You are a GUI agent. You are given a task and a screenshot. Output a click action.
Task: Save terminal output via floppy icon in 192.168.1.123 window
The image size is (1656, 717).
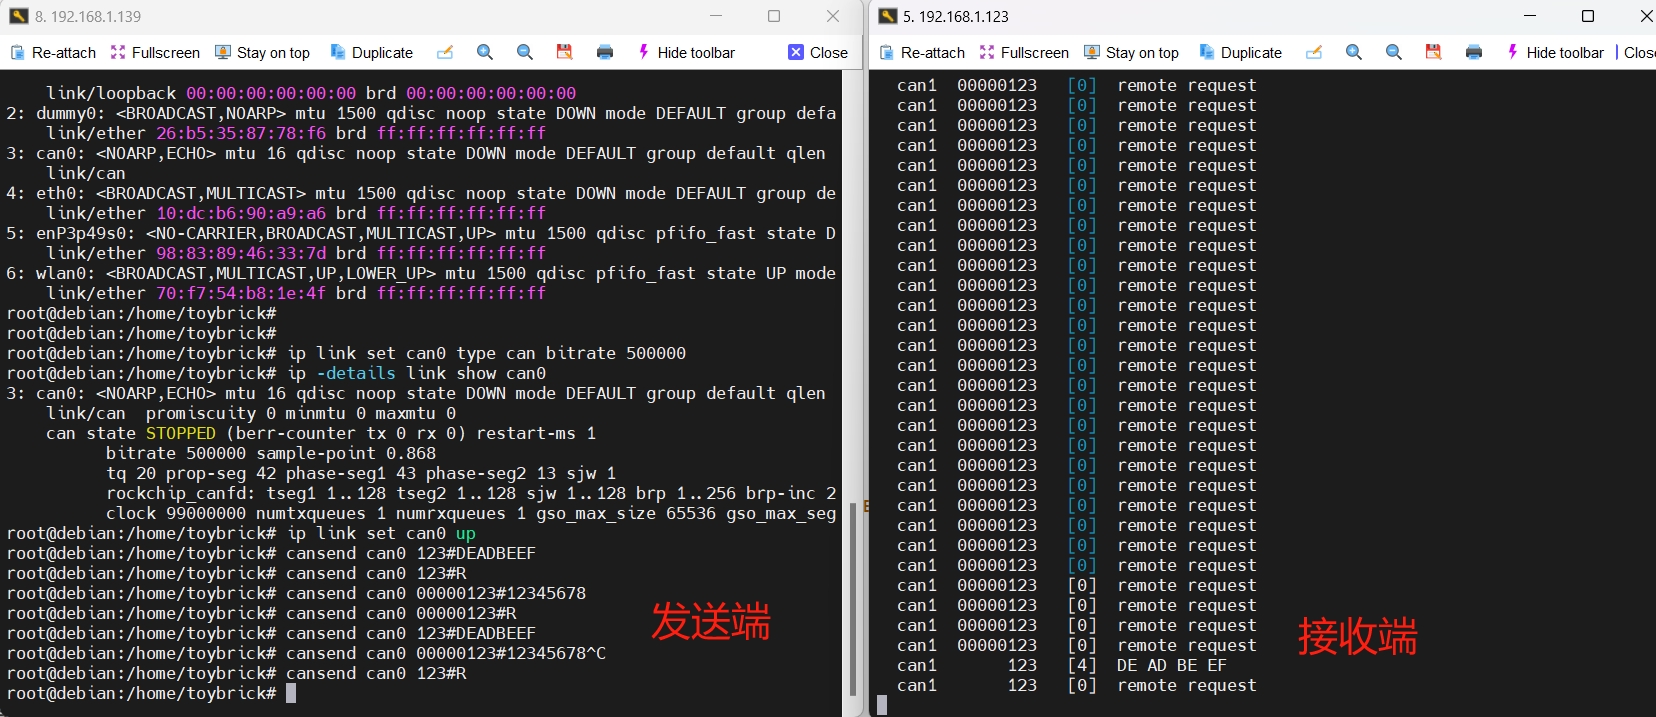coord(1434,52)
